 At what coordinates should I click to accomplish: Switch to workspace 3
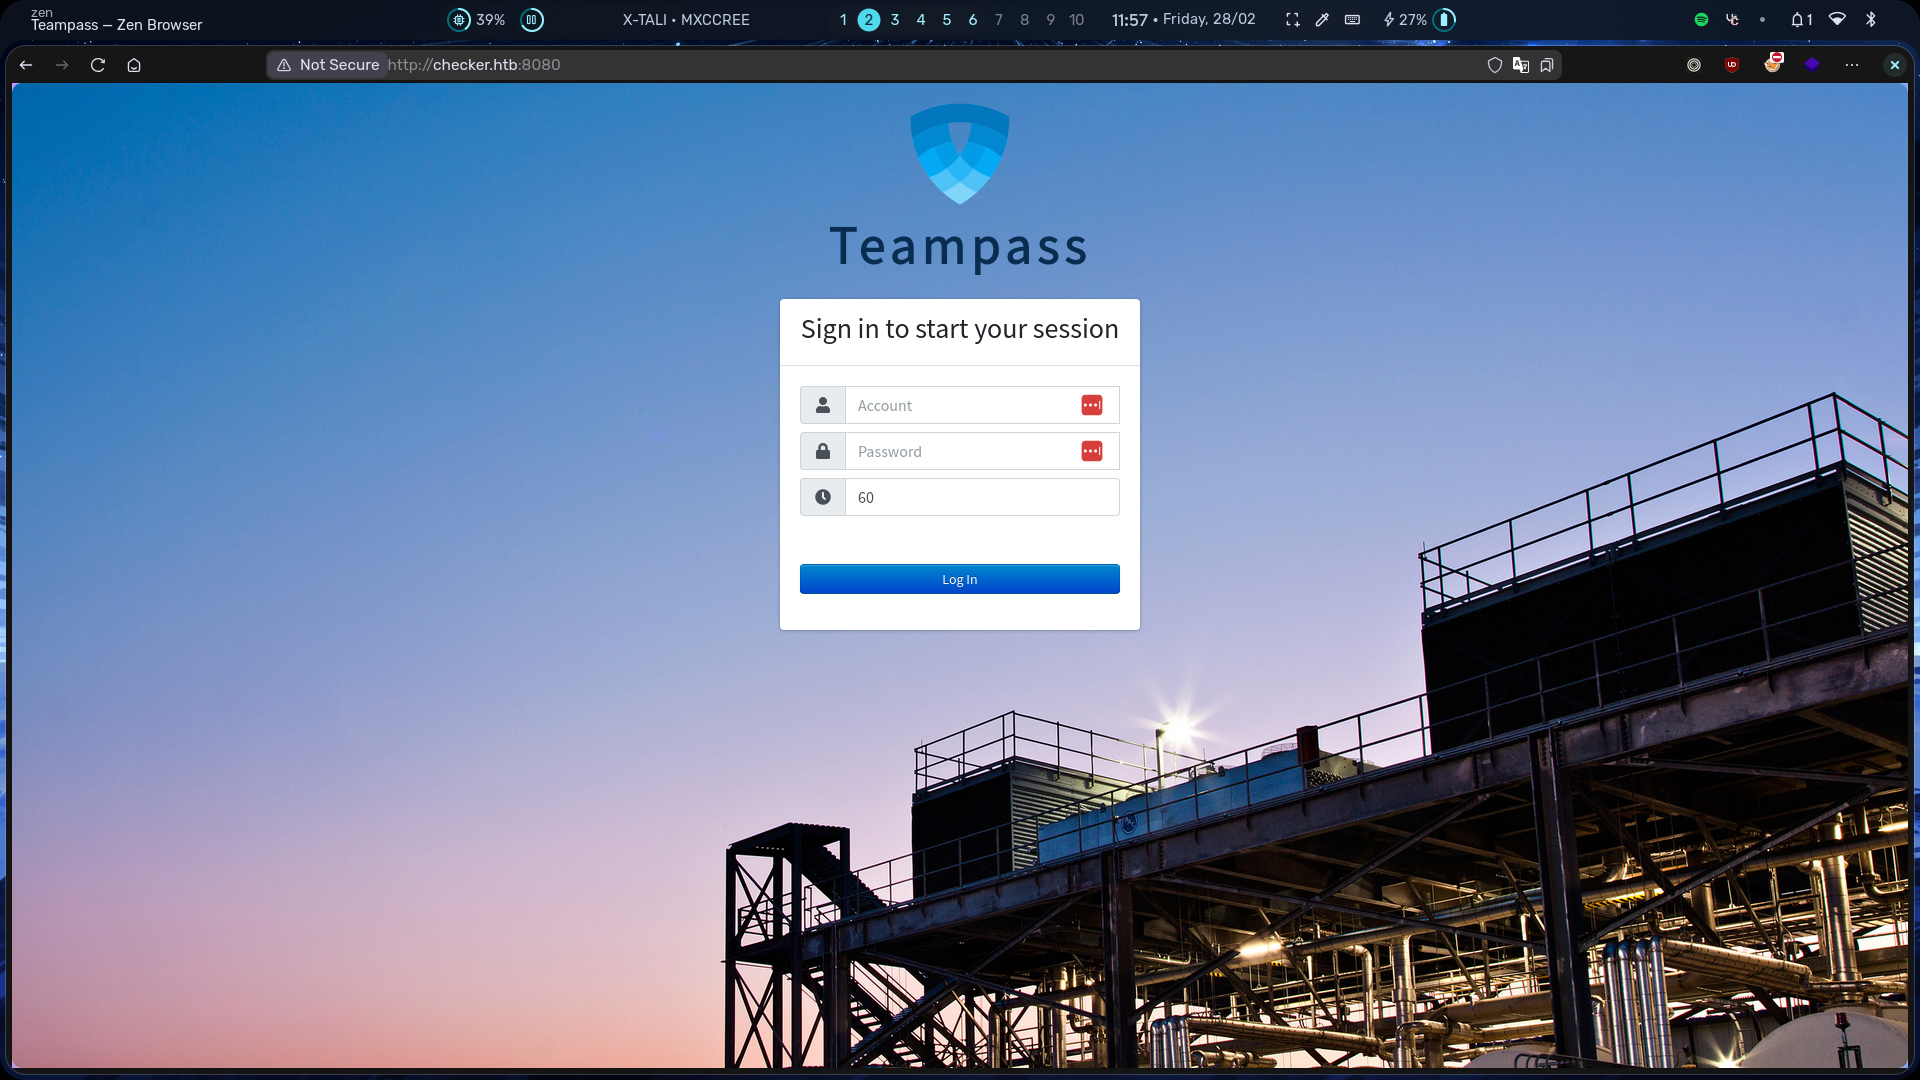coord(895,20)
